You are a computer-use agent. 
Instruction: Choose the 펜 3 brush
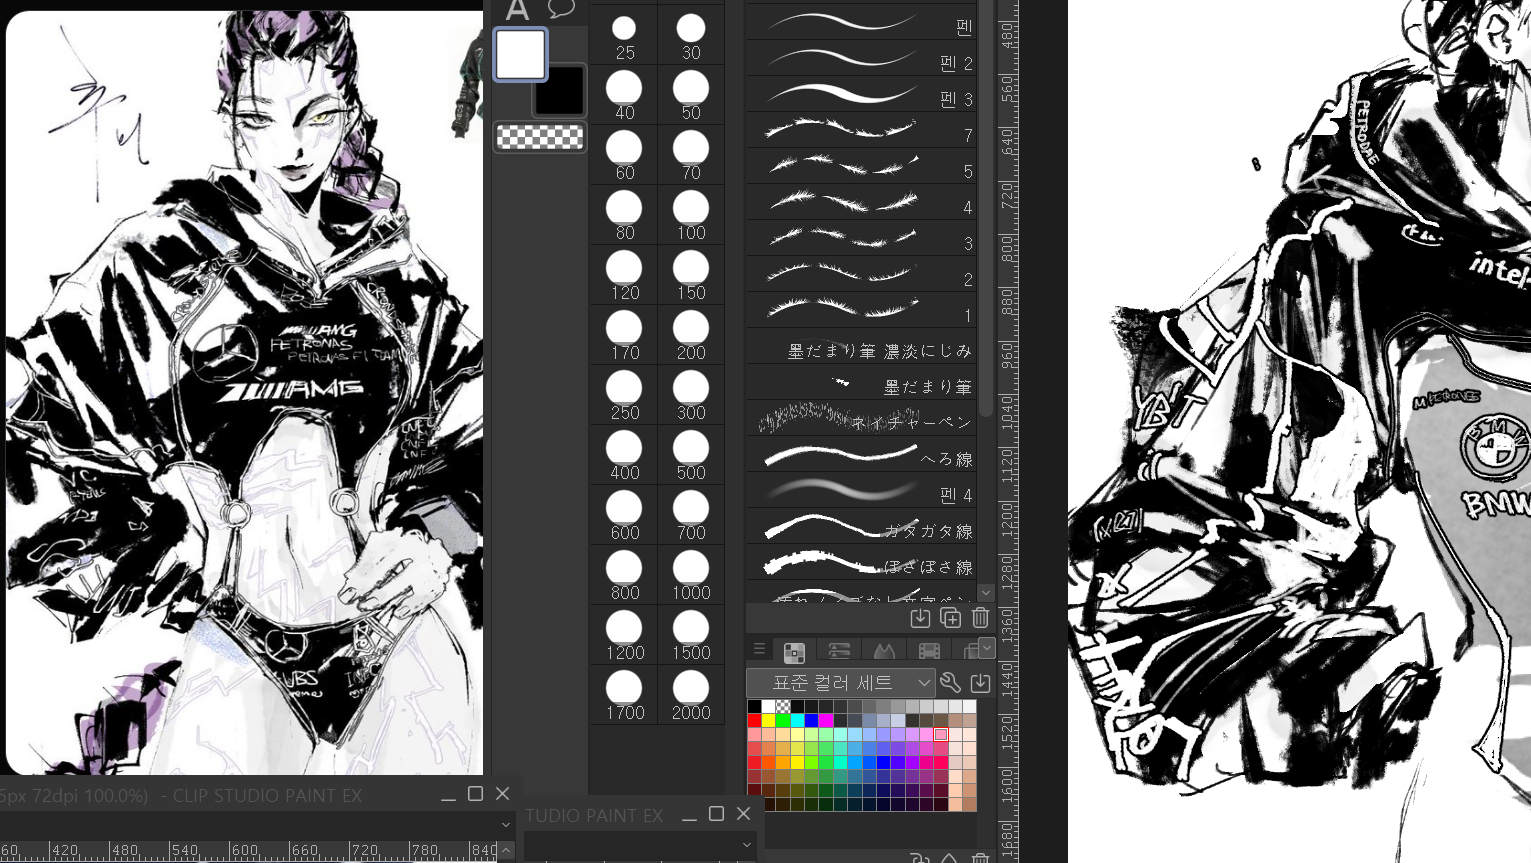[x=860, y=97]
